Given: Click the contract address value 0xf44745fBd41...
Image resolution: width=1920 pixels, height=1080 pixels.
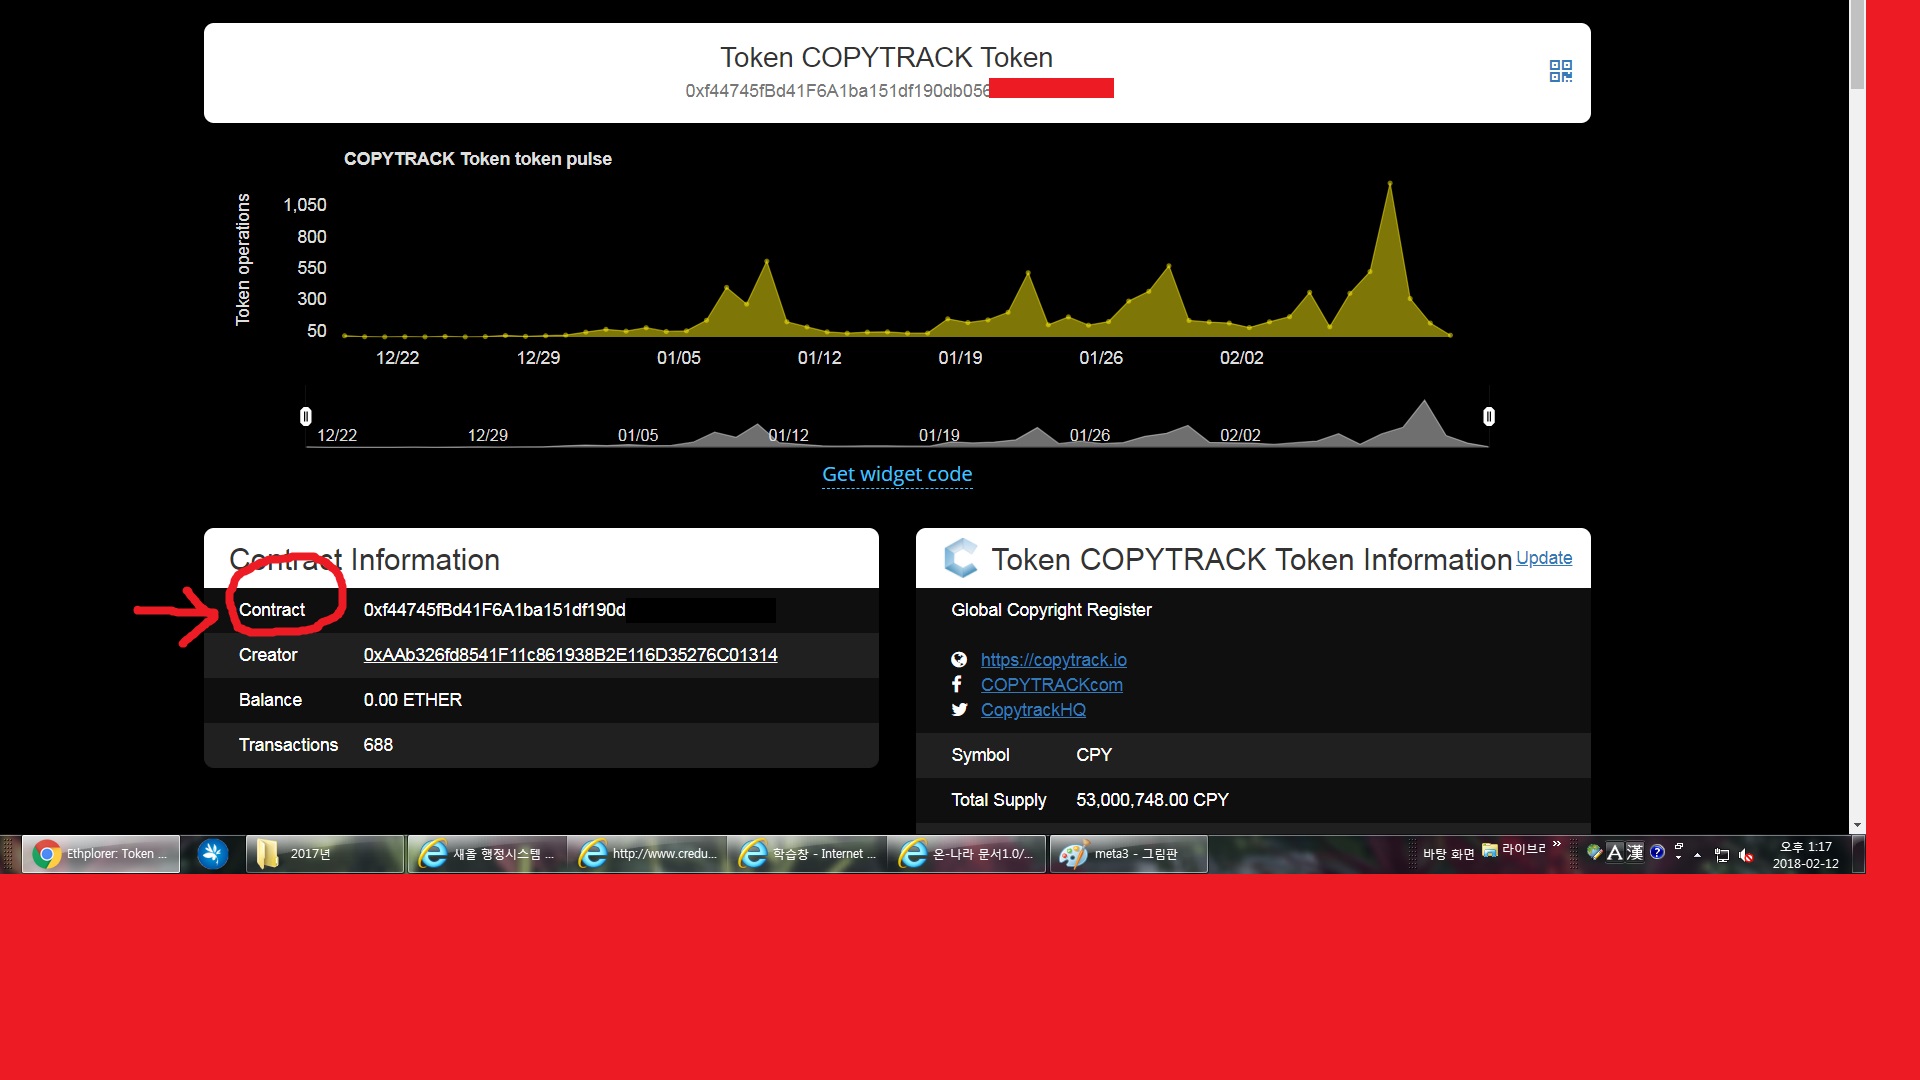Looking at the screenshot, I should 494,610.
